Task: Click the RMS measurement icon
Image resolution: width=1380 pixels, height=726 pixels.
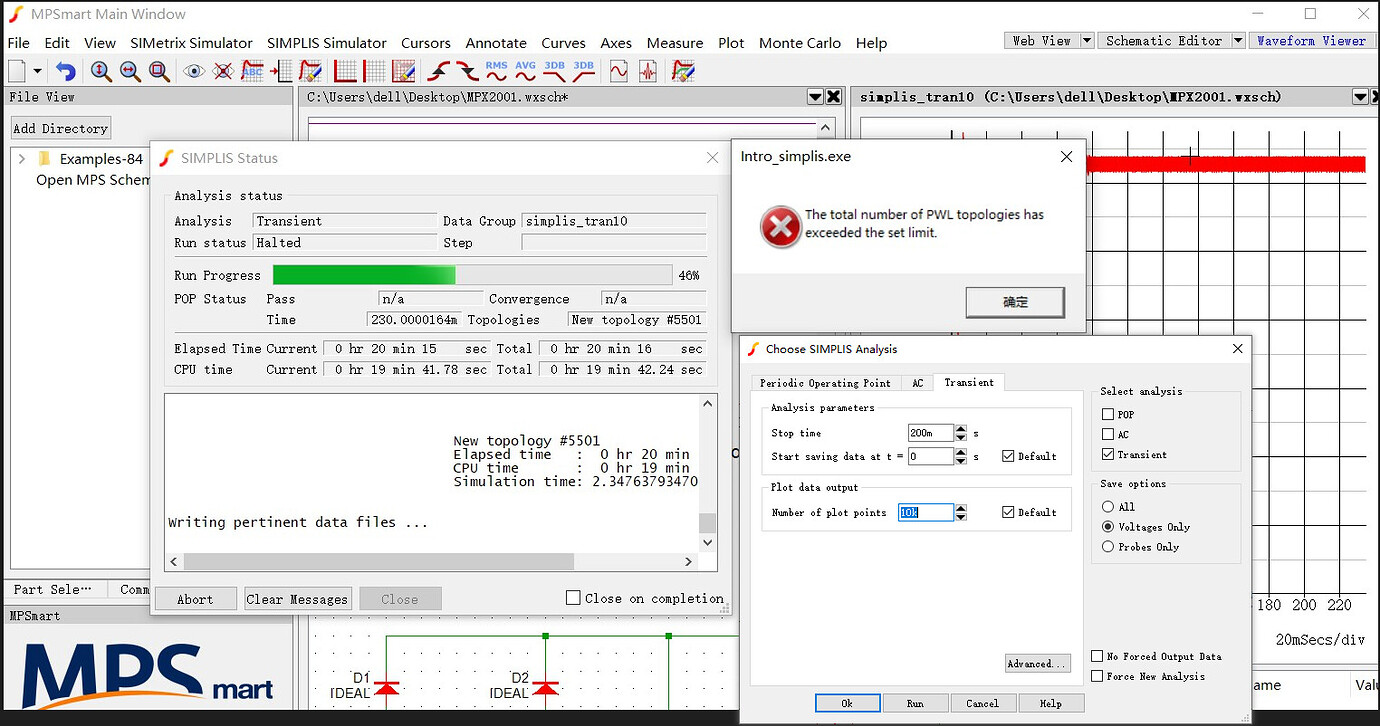Action: click(496, 71)
